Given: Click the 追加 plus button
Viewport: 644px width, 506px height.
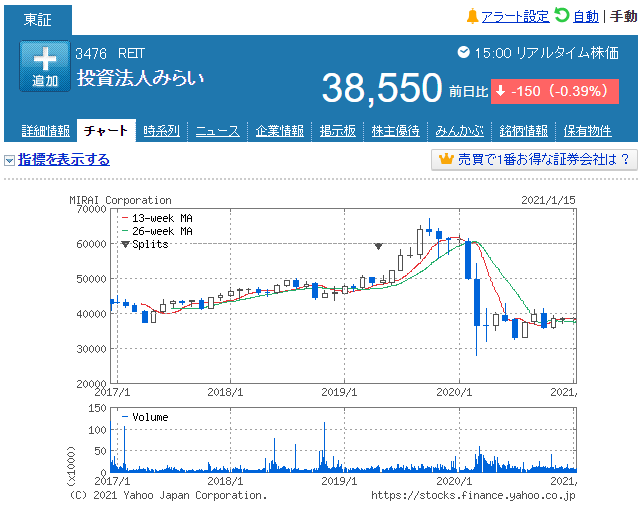Looking at the screenshot, I should [x=45, y=66].
